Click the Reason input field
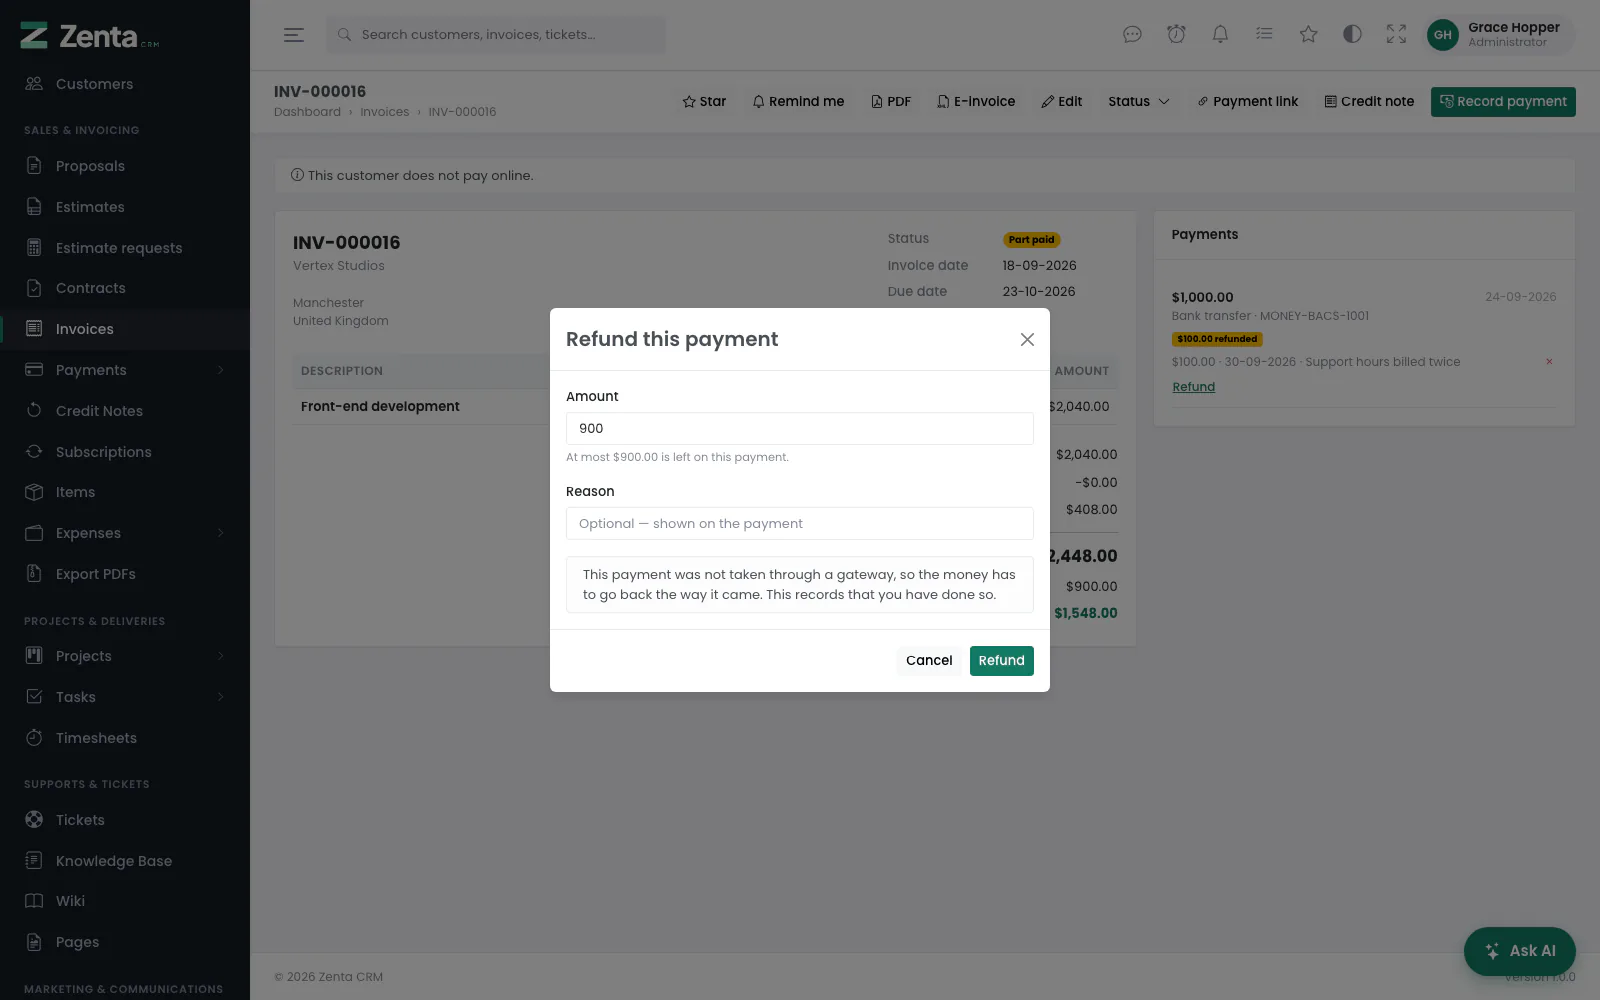The width and height of the screenshot is (1600, 1000). [800, 523]
